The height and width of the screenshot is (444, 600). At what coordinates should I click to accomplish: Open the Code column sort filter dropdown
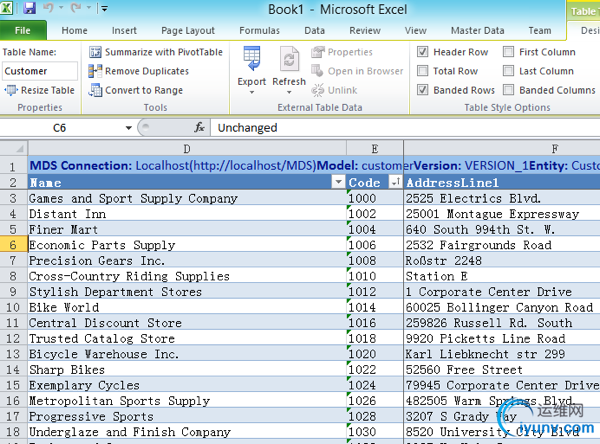(x=395, y=182)
